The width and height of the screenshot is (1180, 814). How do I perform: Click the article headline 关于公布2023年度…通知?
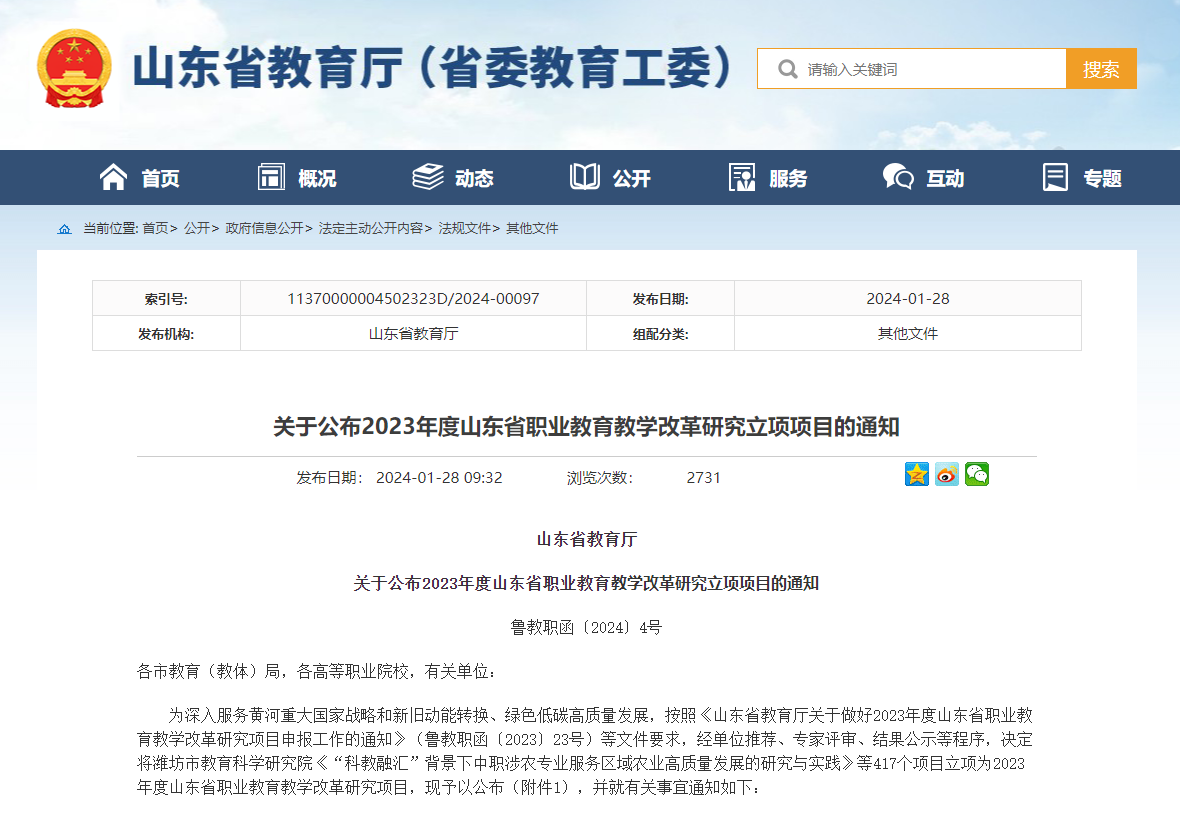(x=586, y=427)
